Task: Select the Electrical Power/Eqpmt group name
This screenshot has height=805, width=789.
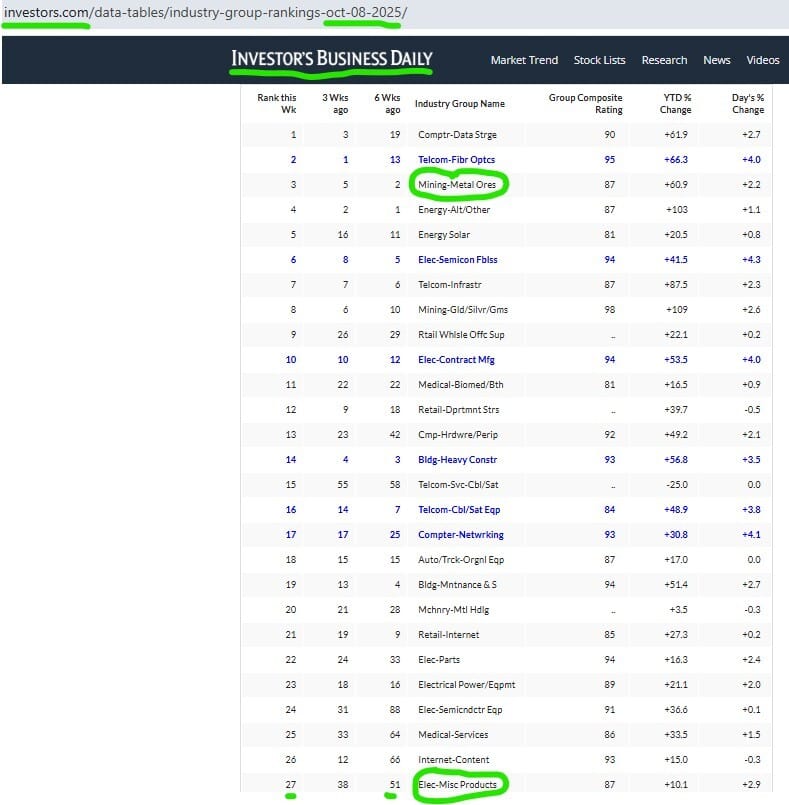Action: (x=467, y=685)
